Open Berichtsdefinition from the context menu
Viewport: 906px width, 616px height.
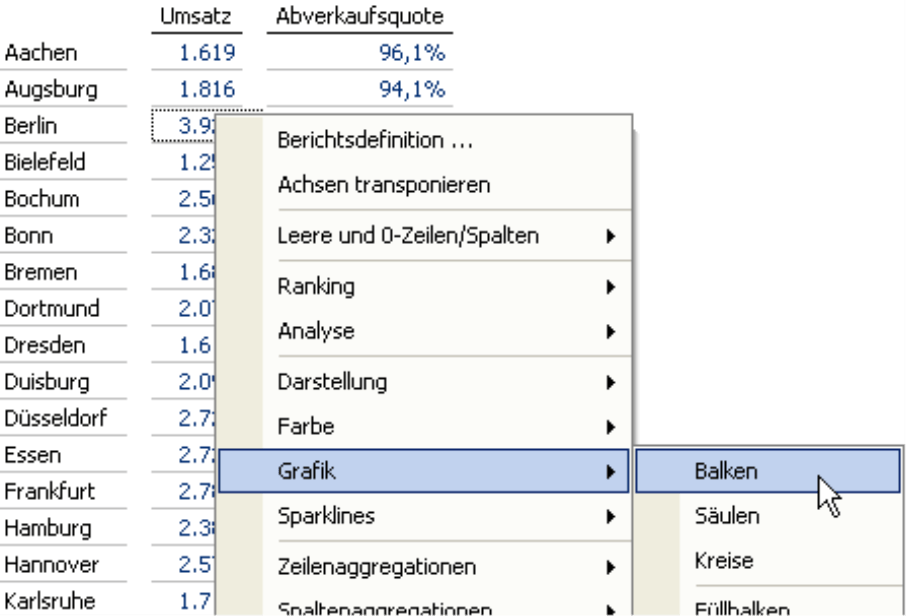point(373,140)
